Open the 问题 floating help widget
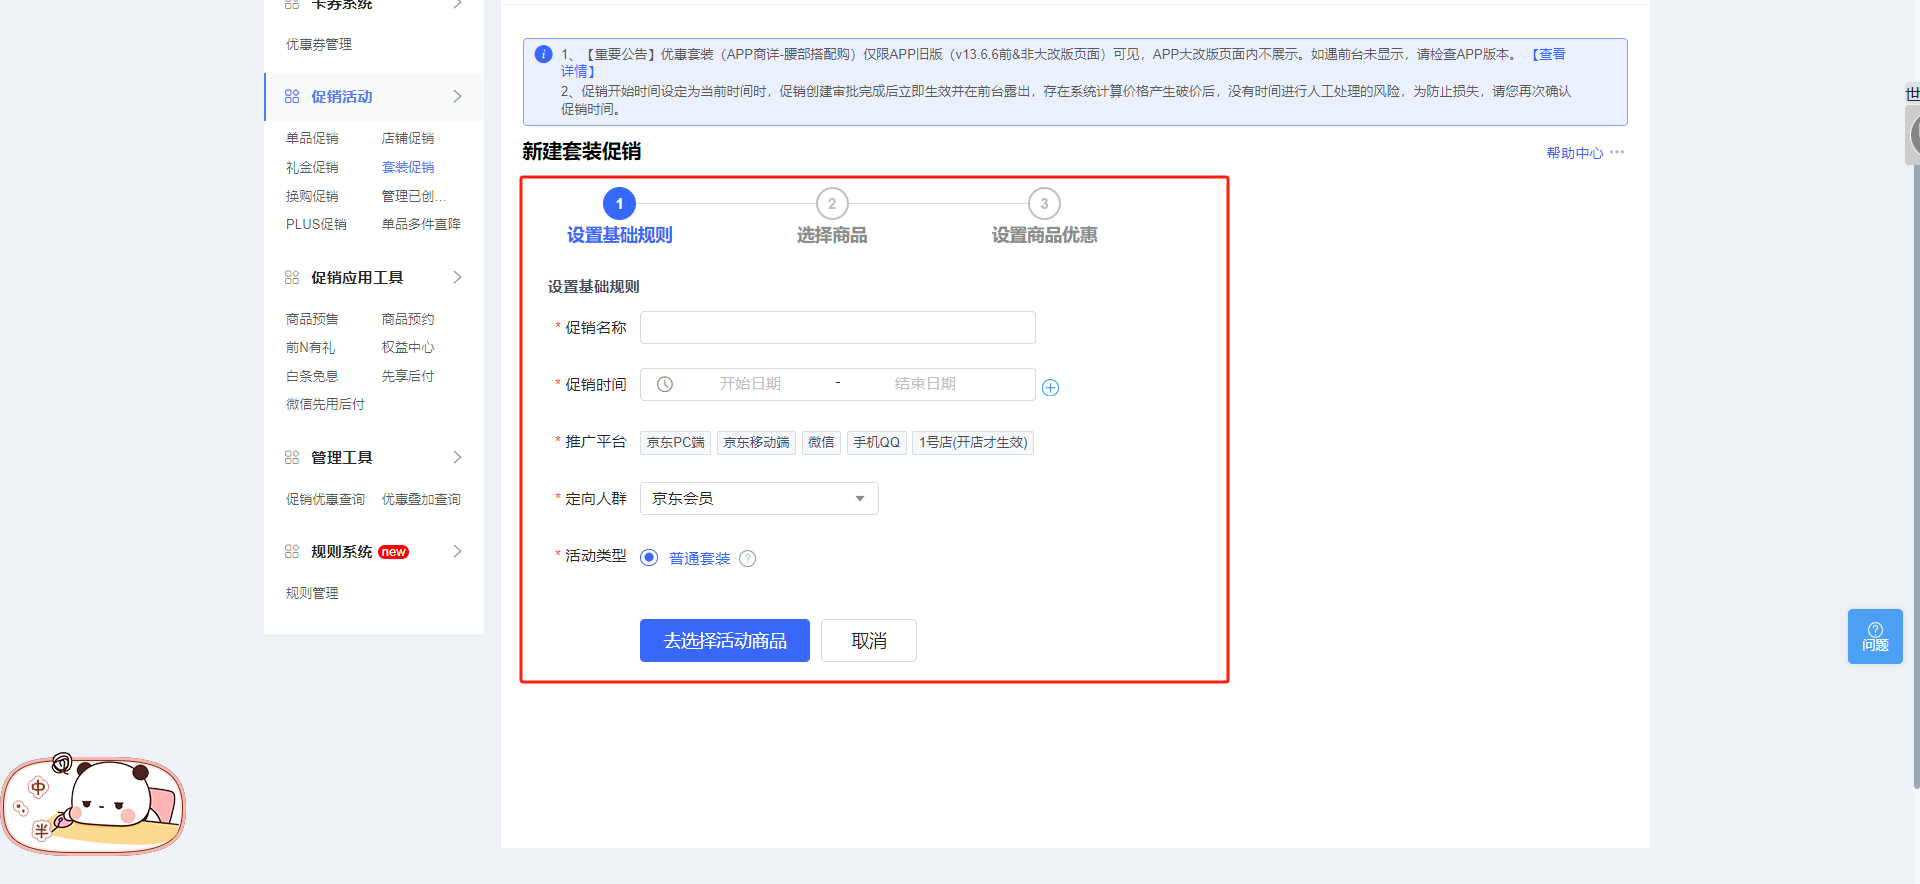Image resolution: width=1920 pixels, height=884 pixels. [x=1875, y=636]
